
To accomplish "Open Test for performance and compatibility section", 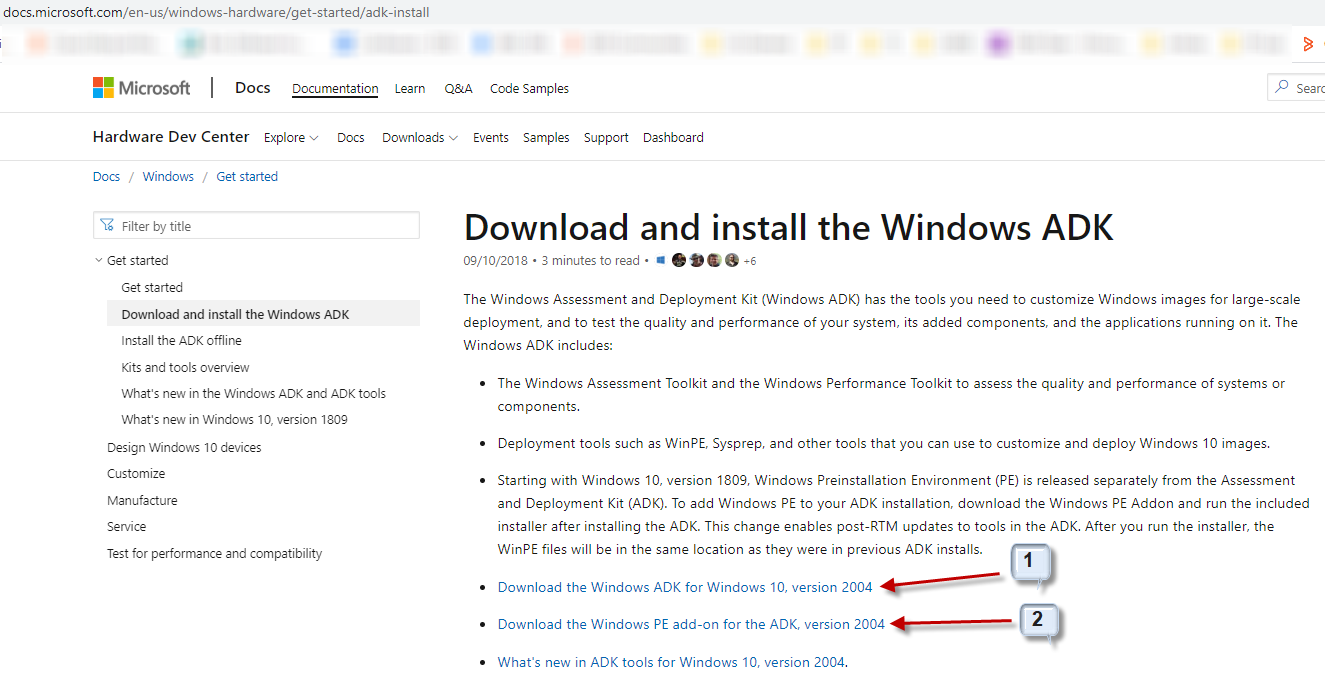I will coord(214,554).
